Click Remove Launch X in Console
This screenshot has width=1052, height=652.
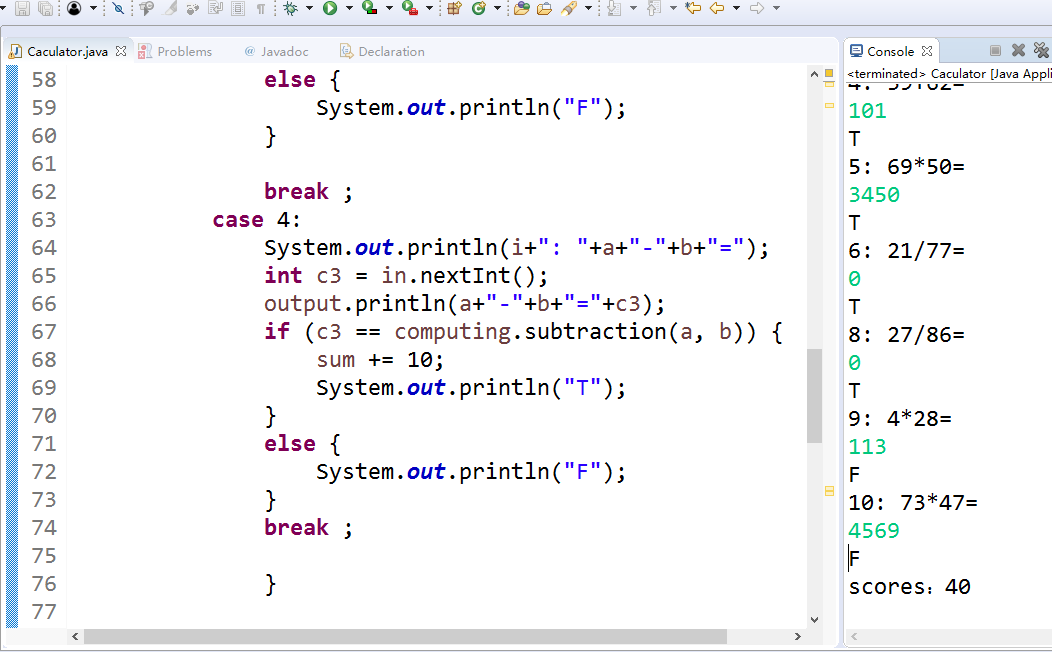[x=1018, y=50]
